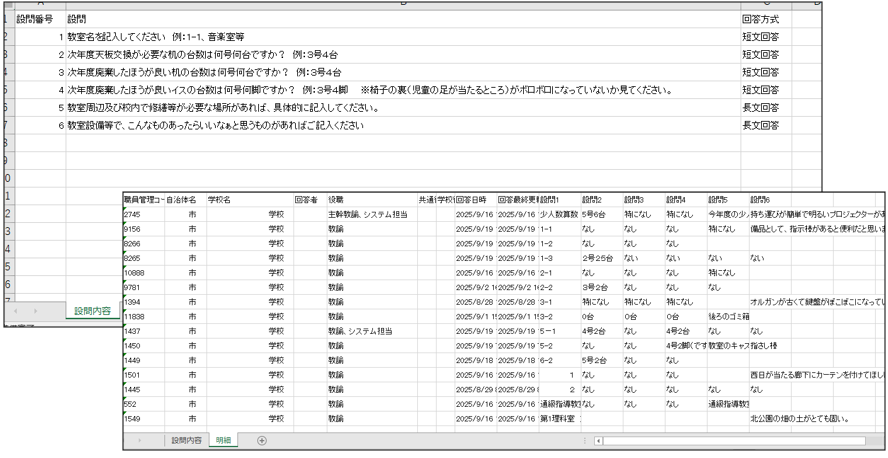Click the cell containing 第1理科室
This screenshot has width=888, height=458.
[558, 419]
